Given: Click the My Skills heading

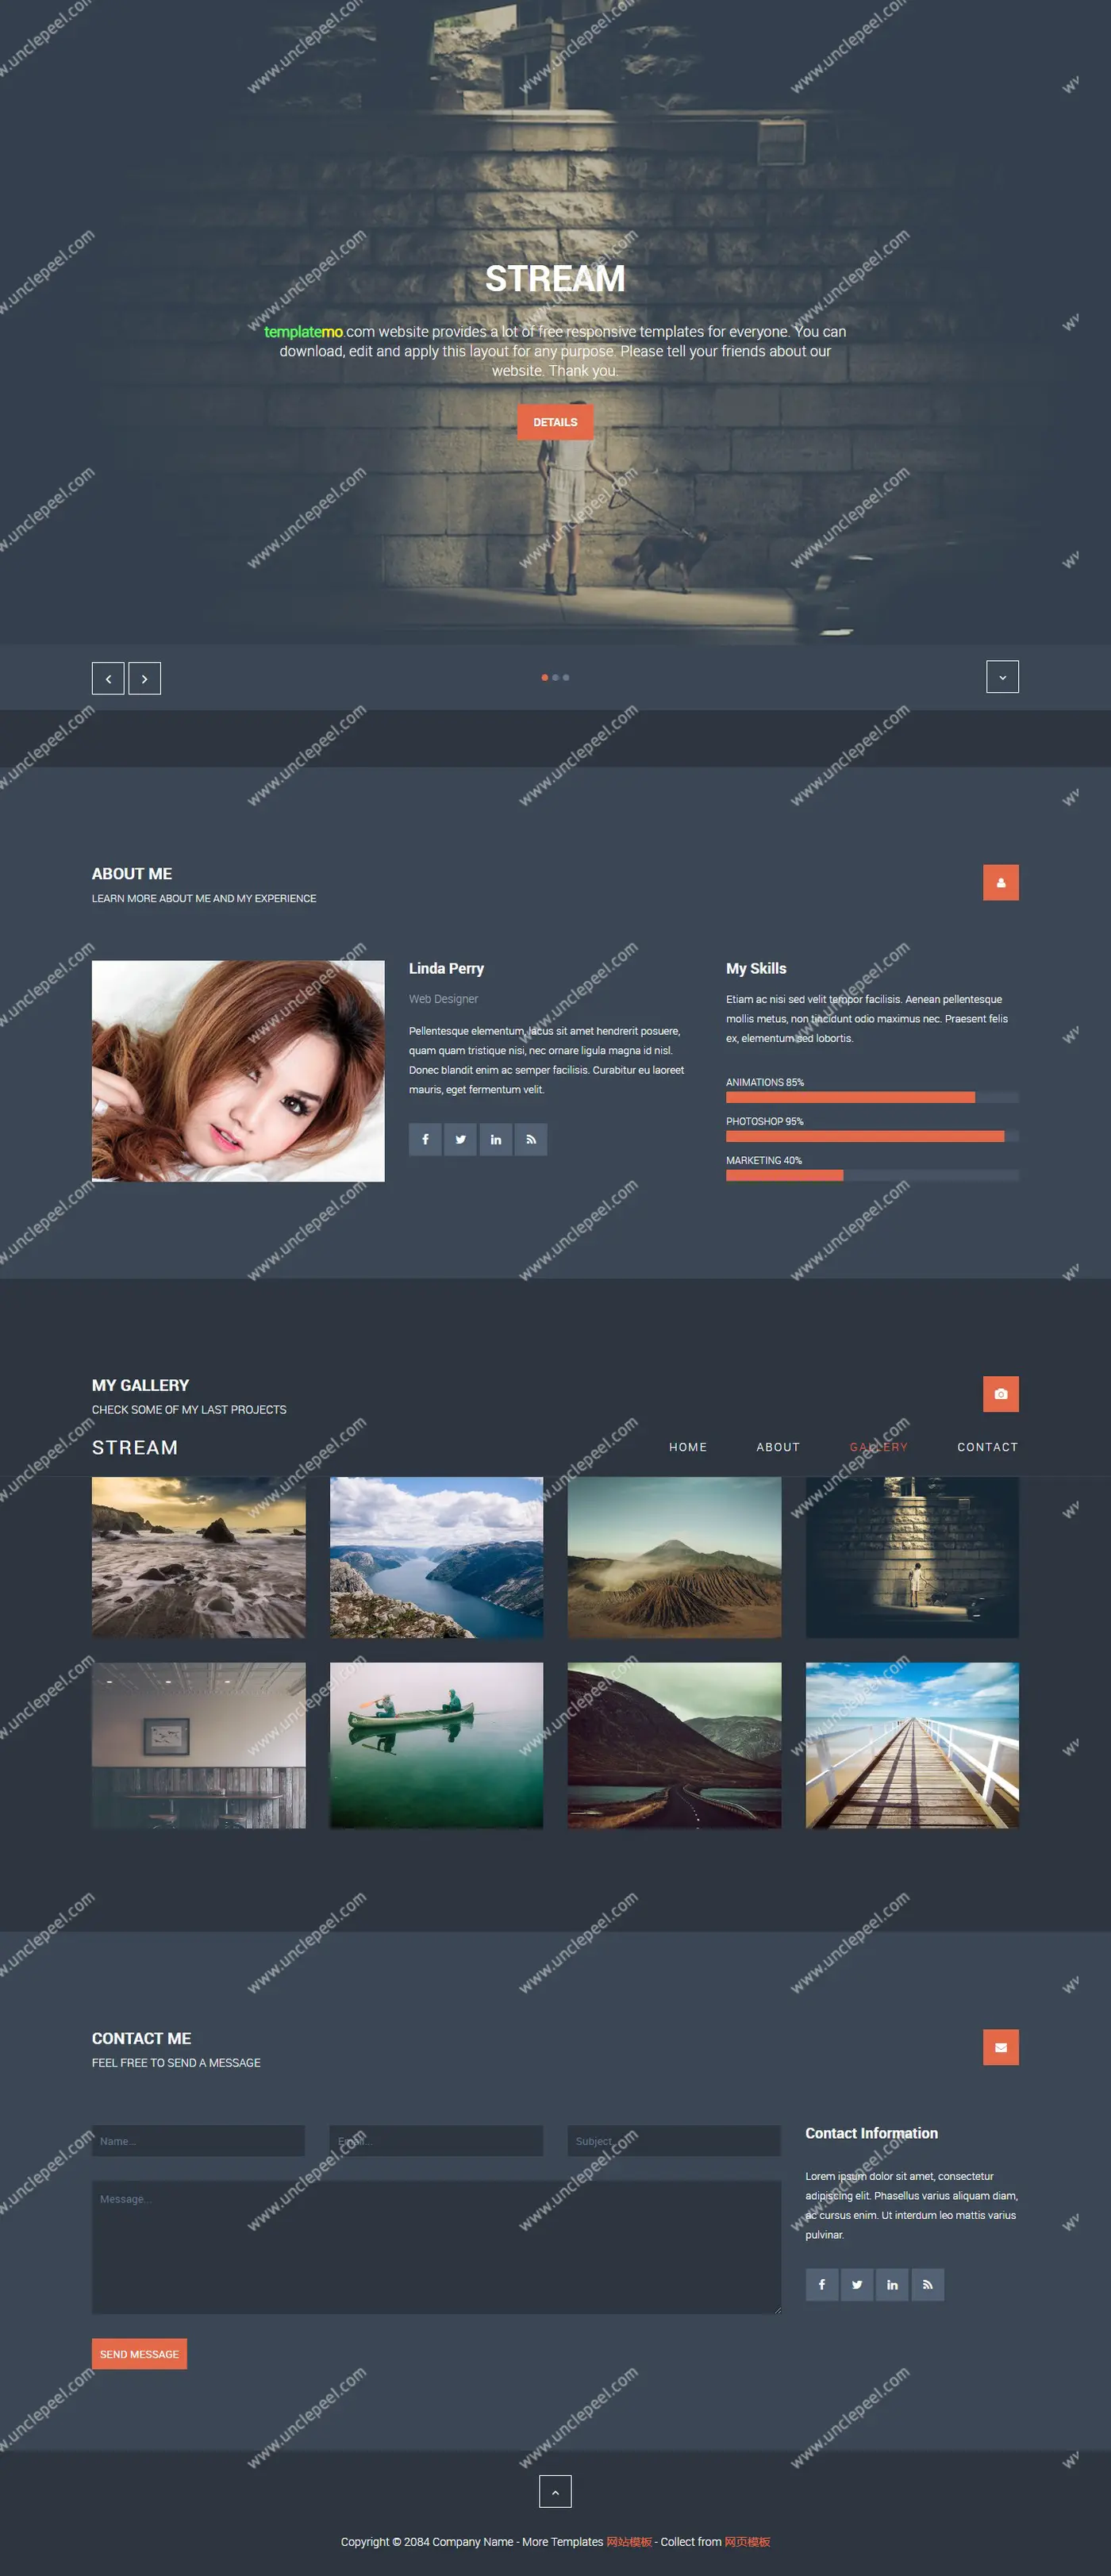Looking at the screenshot, I should point(756,969).
